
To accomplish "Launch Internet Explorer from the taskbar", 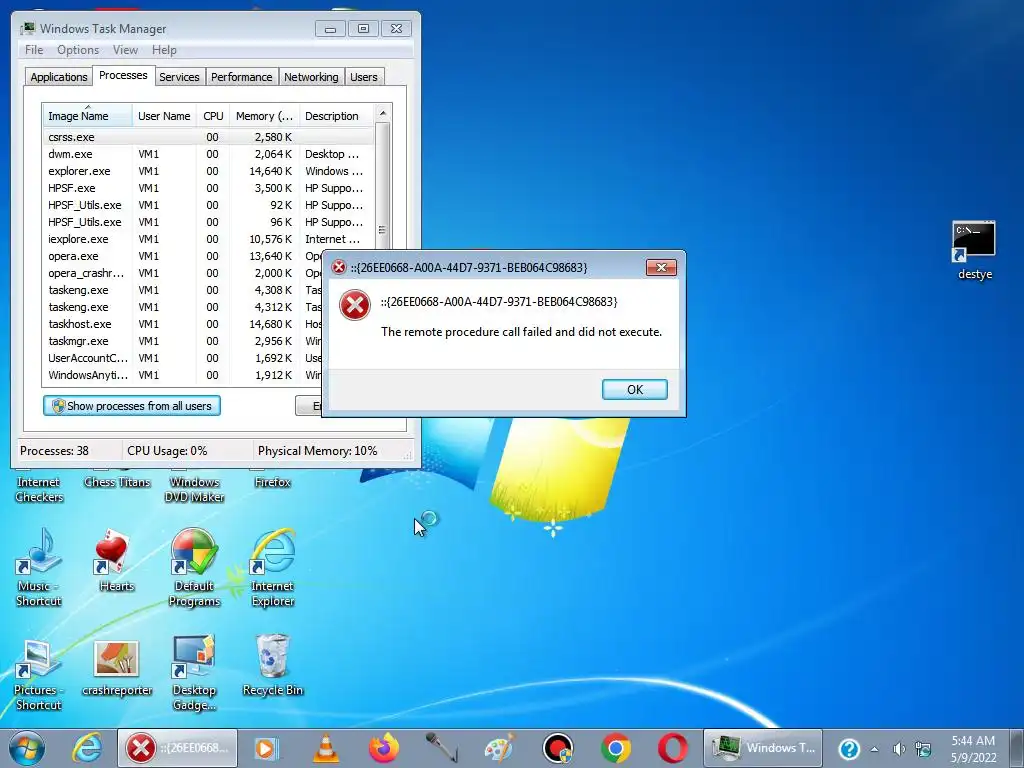I will 87,748.
